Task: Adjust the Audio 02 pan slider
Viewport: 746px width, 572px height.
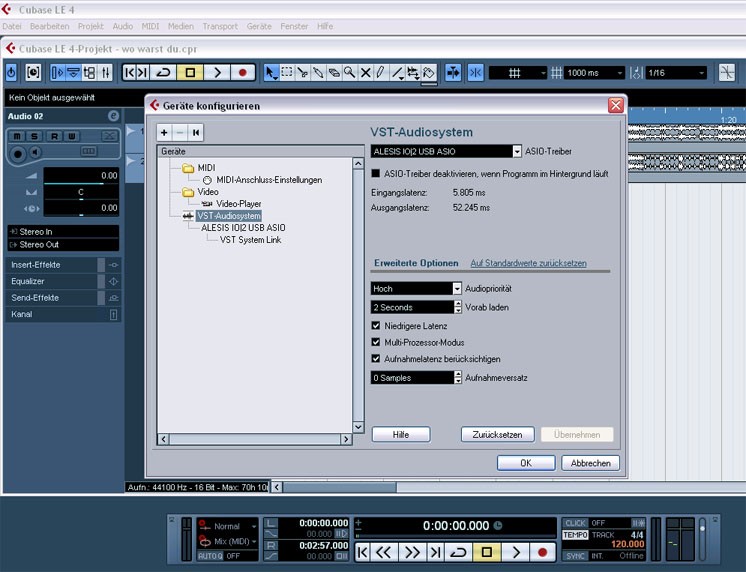Action: click(80, 192)
